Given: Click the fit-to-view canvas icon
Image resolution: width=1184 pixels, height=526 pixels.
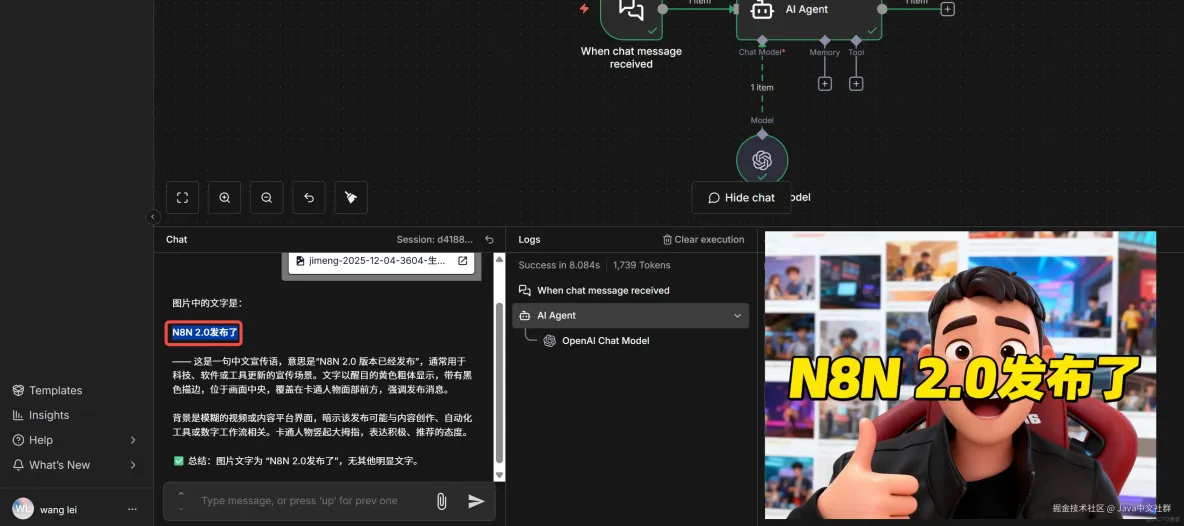Looking at the screenshot, I should tap(182, 198).
